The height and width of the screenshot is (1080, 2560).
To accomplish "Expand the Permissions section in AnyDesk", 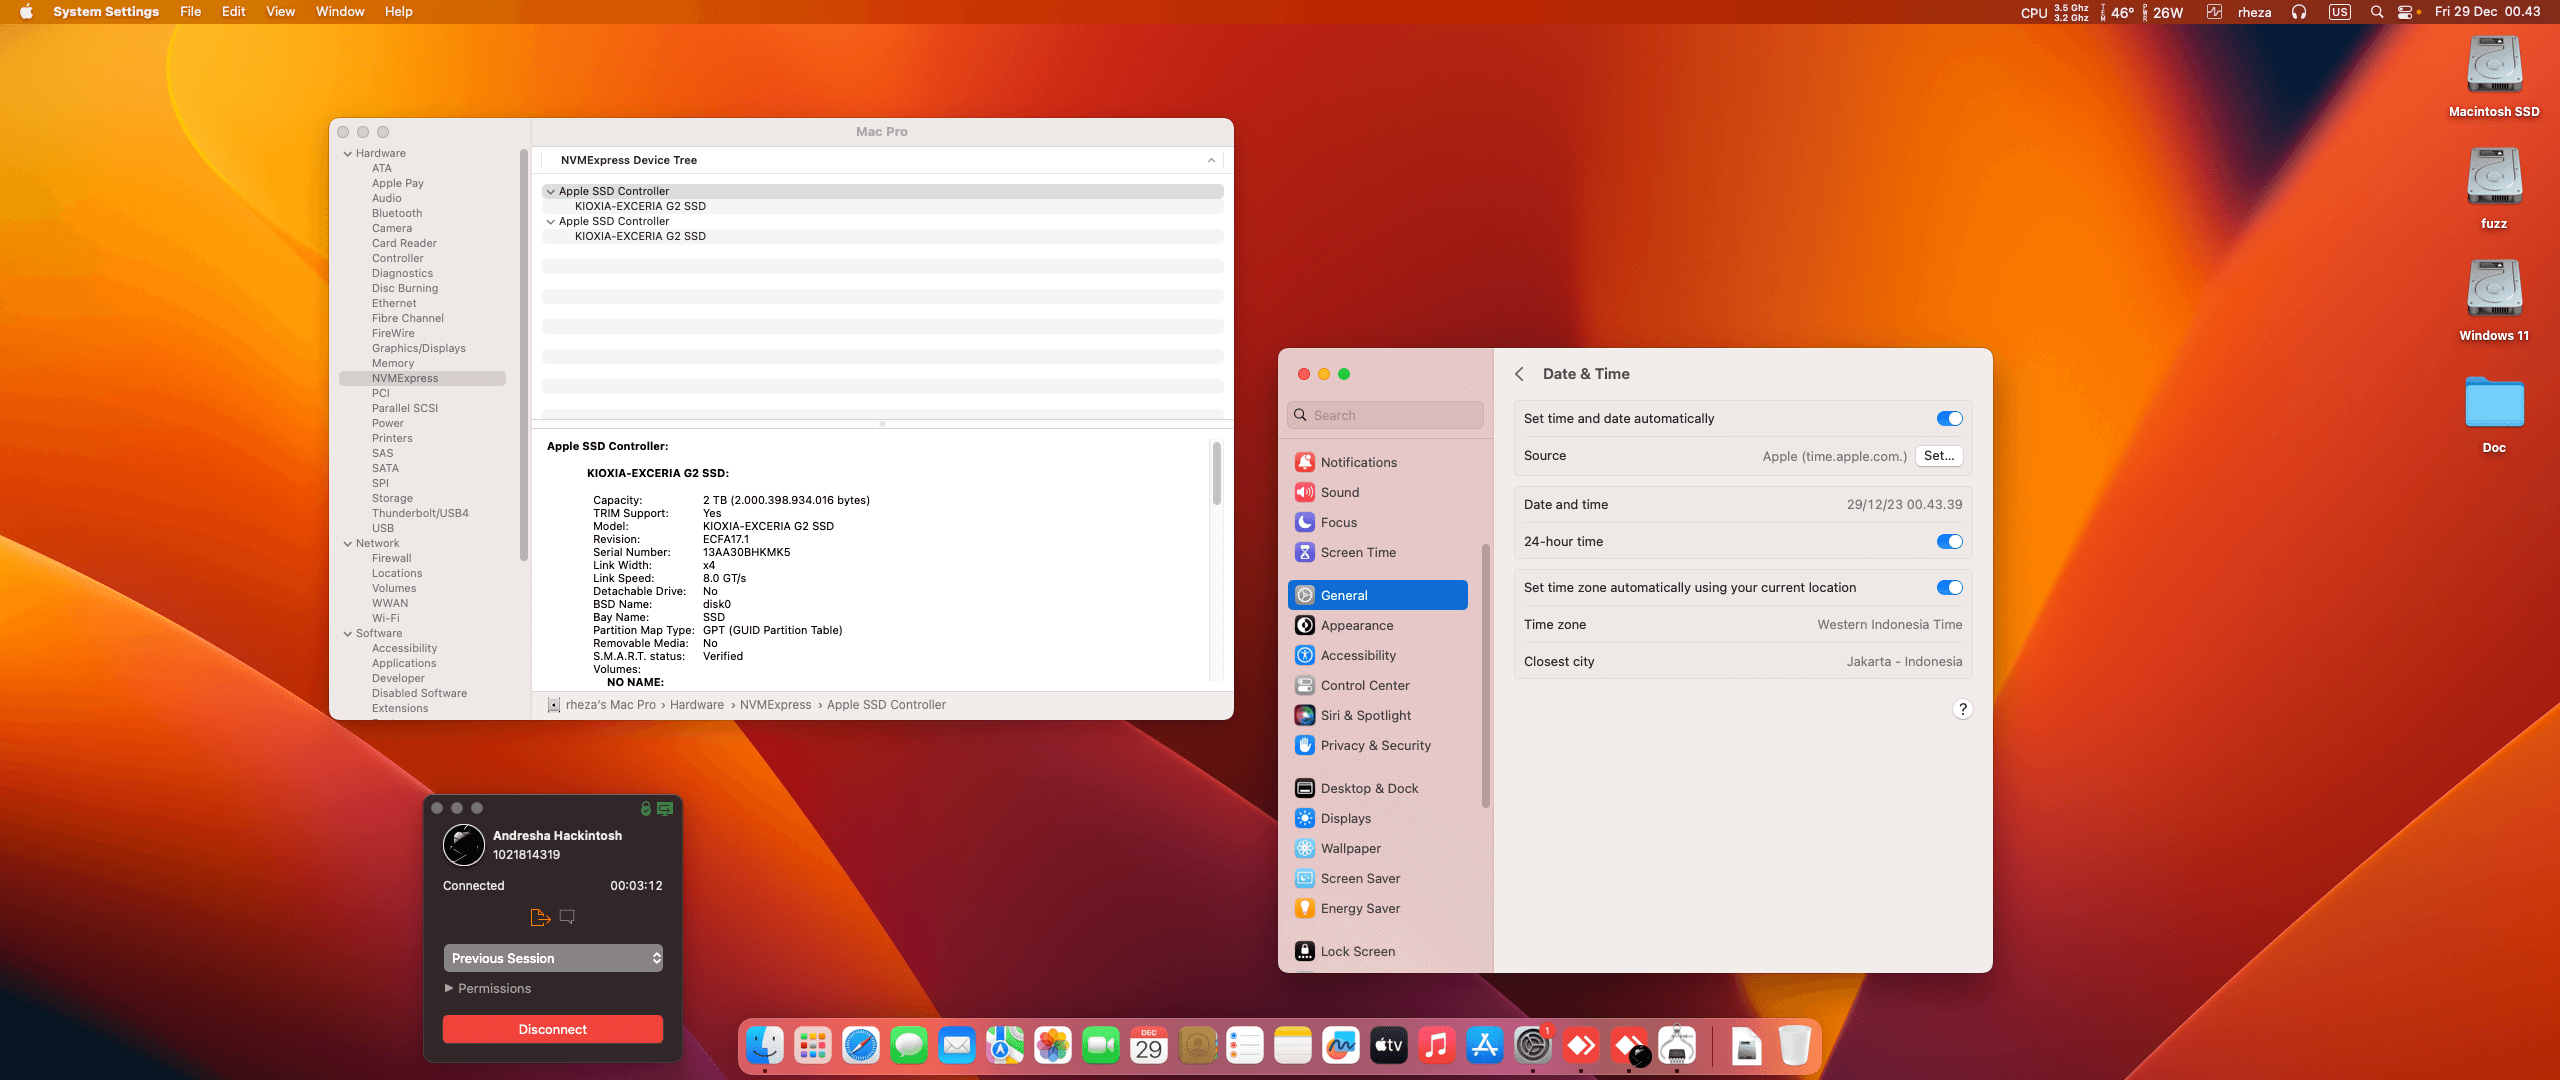I will pos(449,988).
